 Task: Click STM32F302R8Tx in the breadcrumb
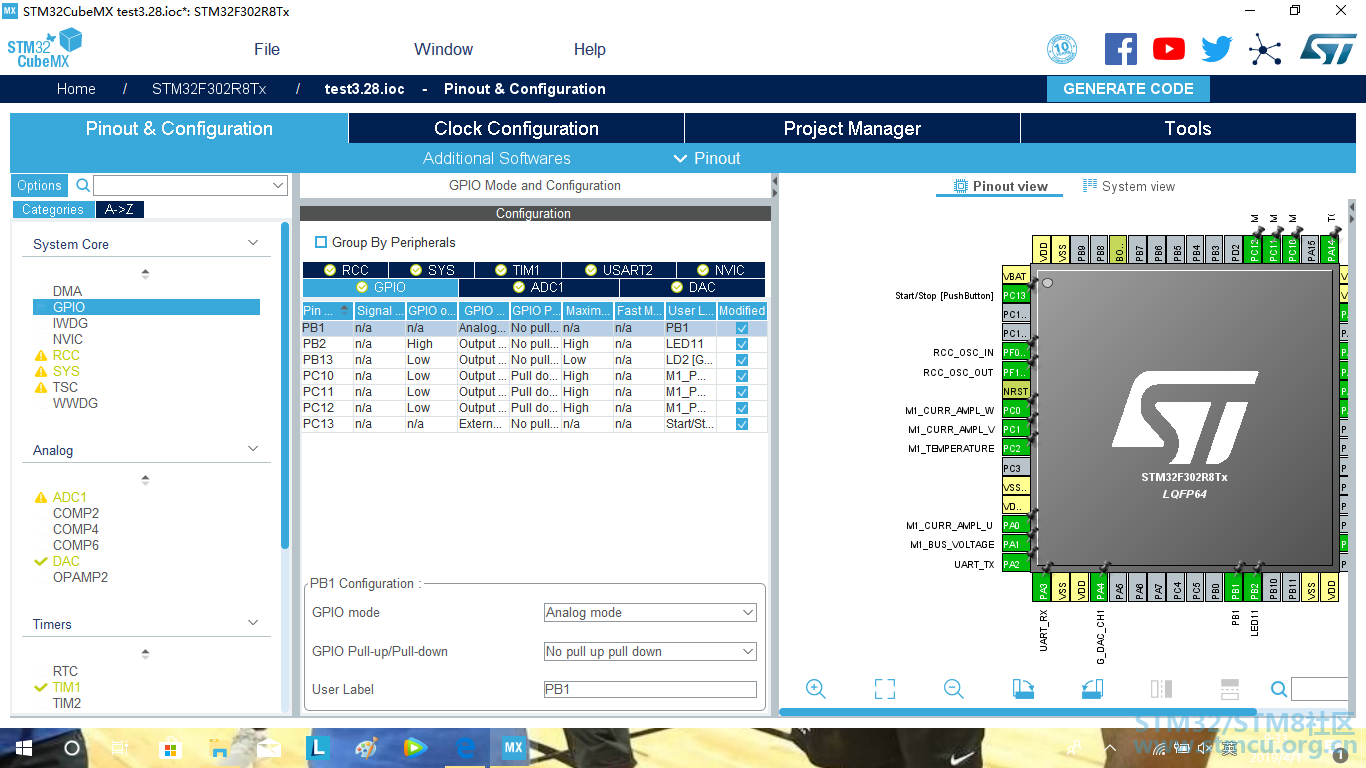[x=209, y=88]
